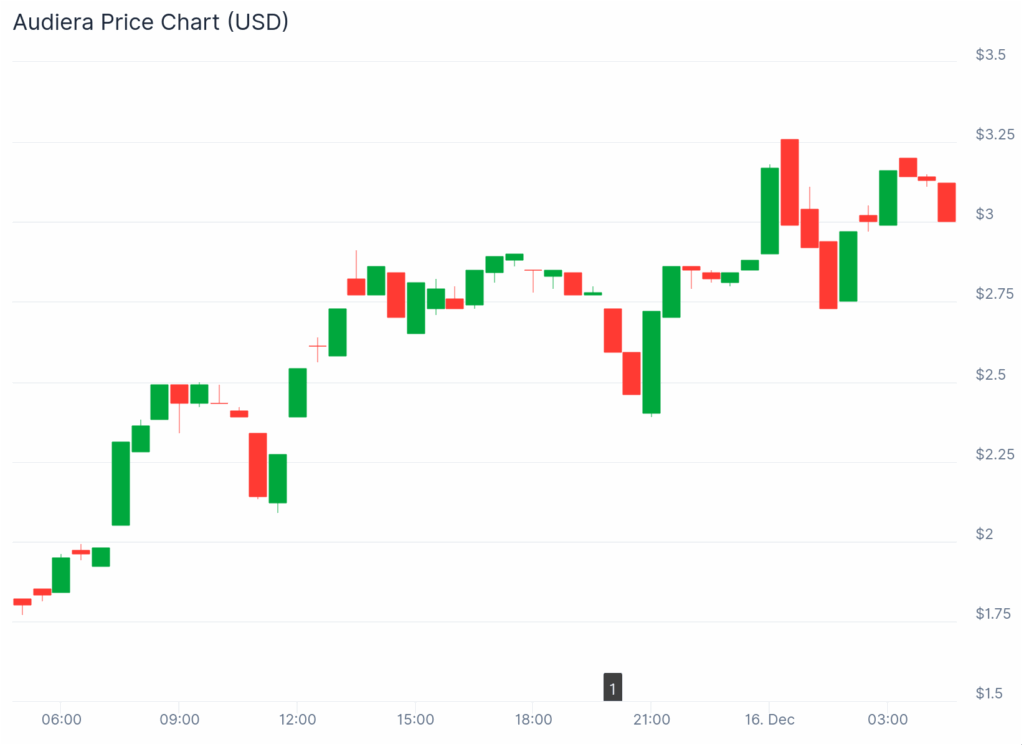
Task: Select the 09:00 time axis label
Action: (179, 719)
